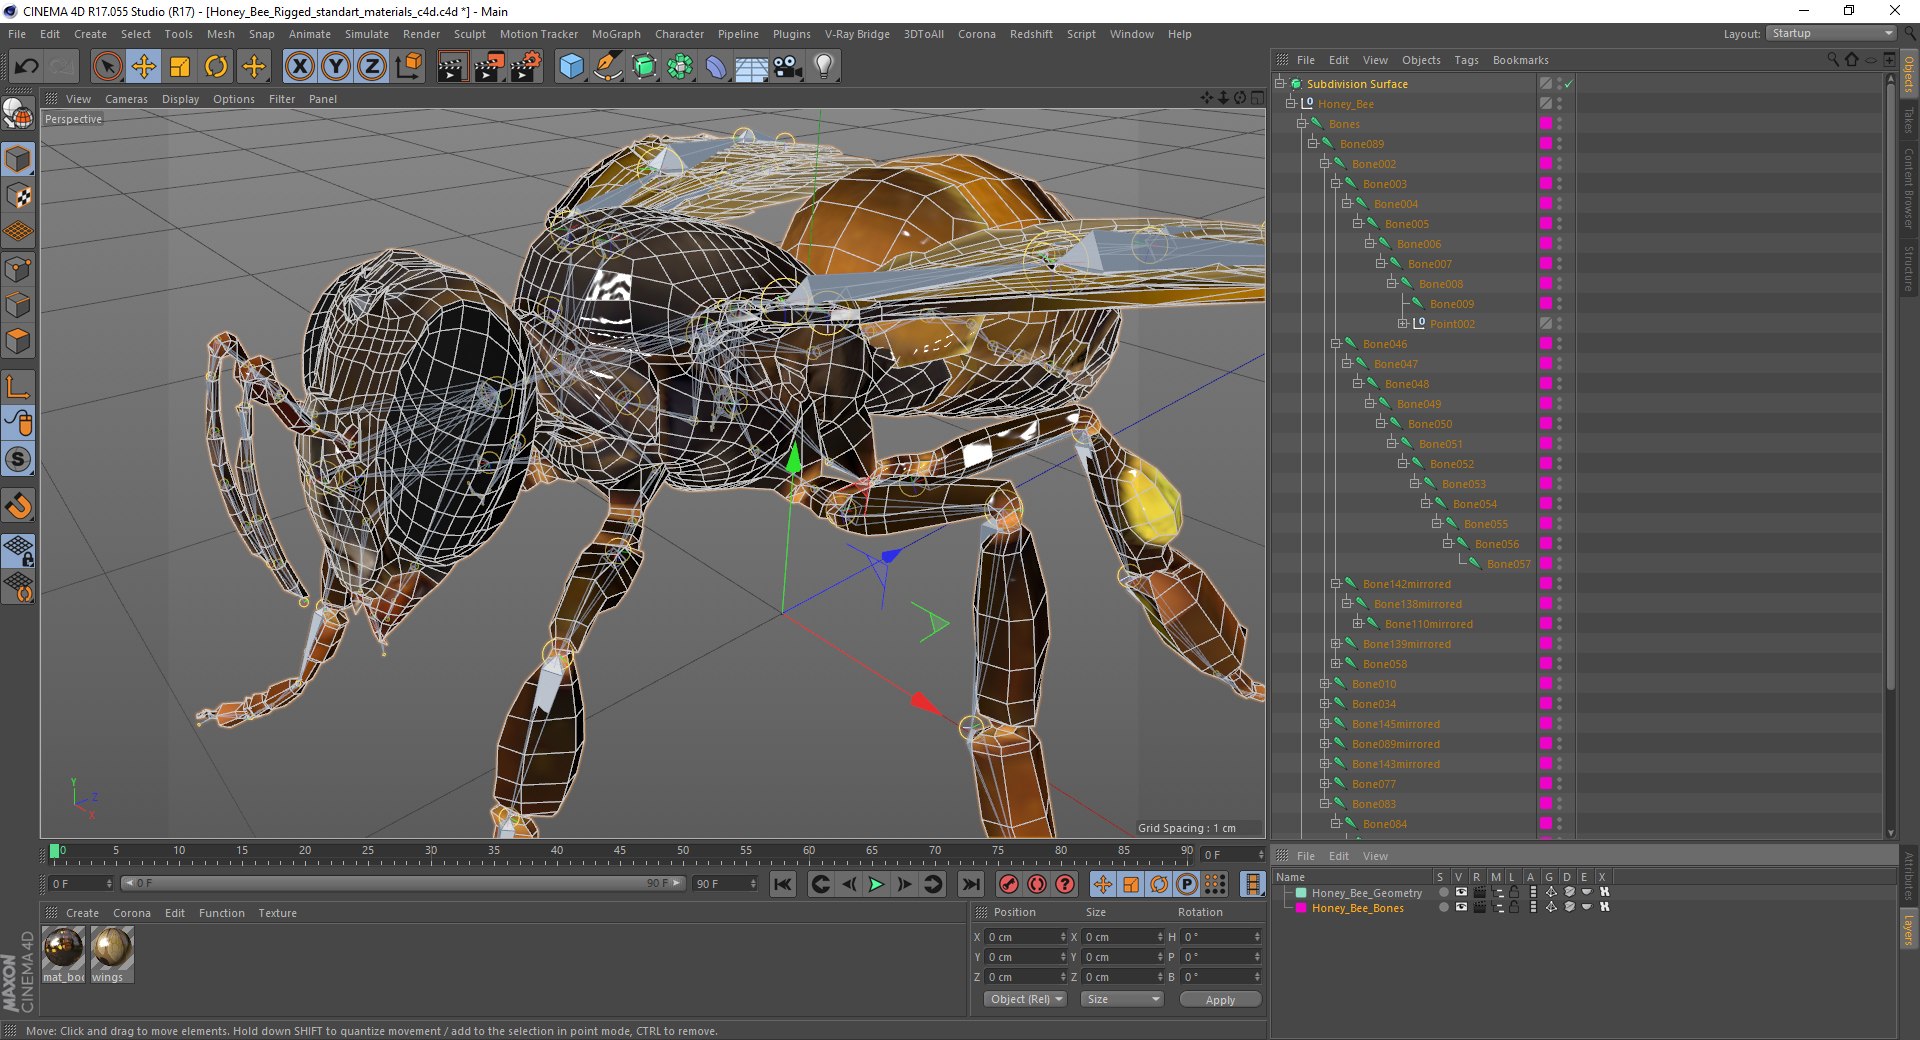This screenshot has height=1040, width=1920.
Task: Open Object Manager Tags menu
Action: point(1466,60)
